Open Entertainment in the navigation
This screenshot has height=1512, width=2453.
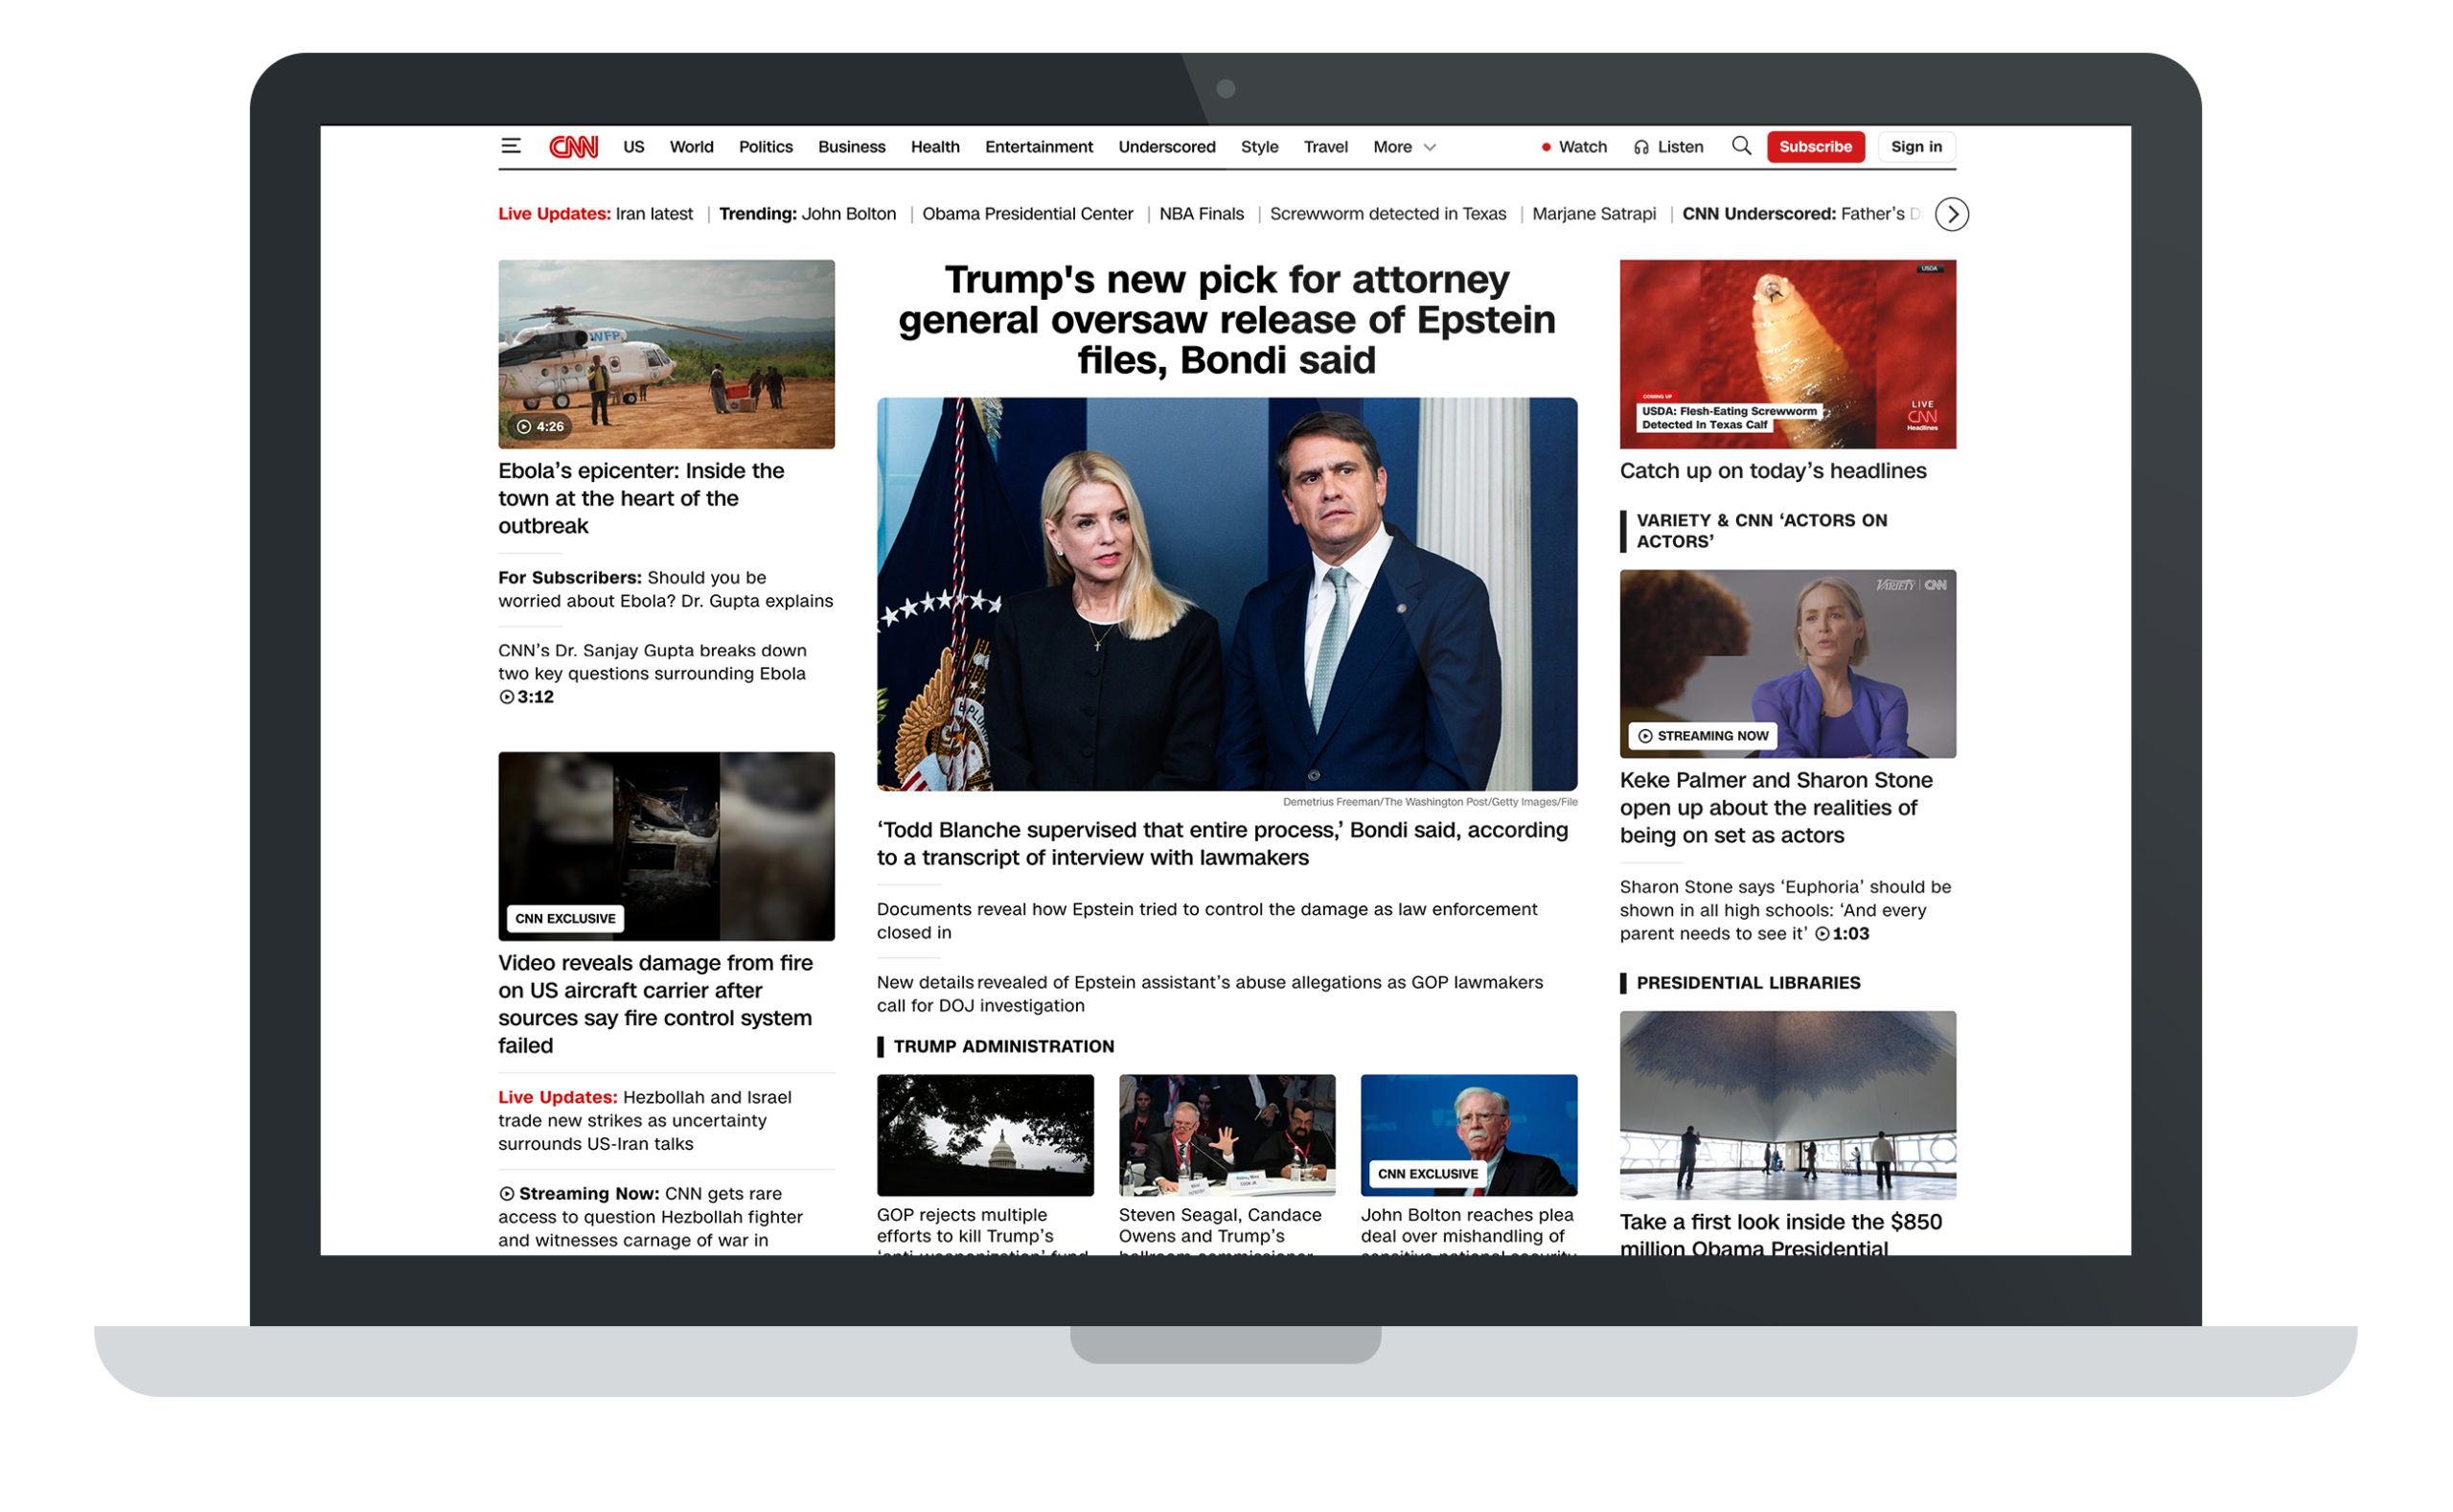[x=1039, y=147]
